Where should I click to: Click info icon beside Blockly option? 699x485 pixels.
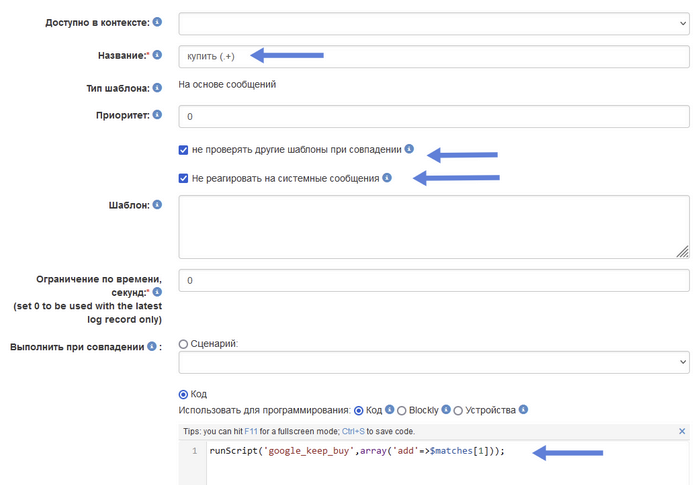pyautogui.click(x=446, y=409)
